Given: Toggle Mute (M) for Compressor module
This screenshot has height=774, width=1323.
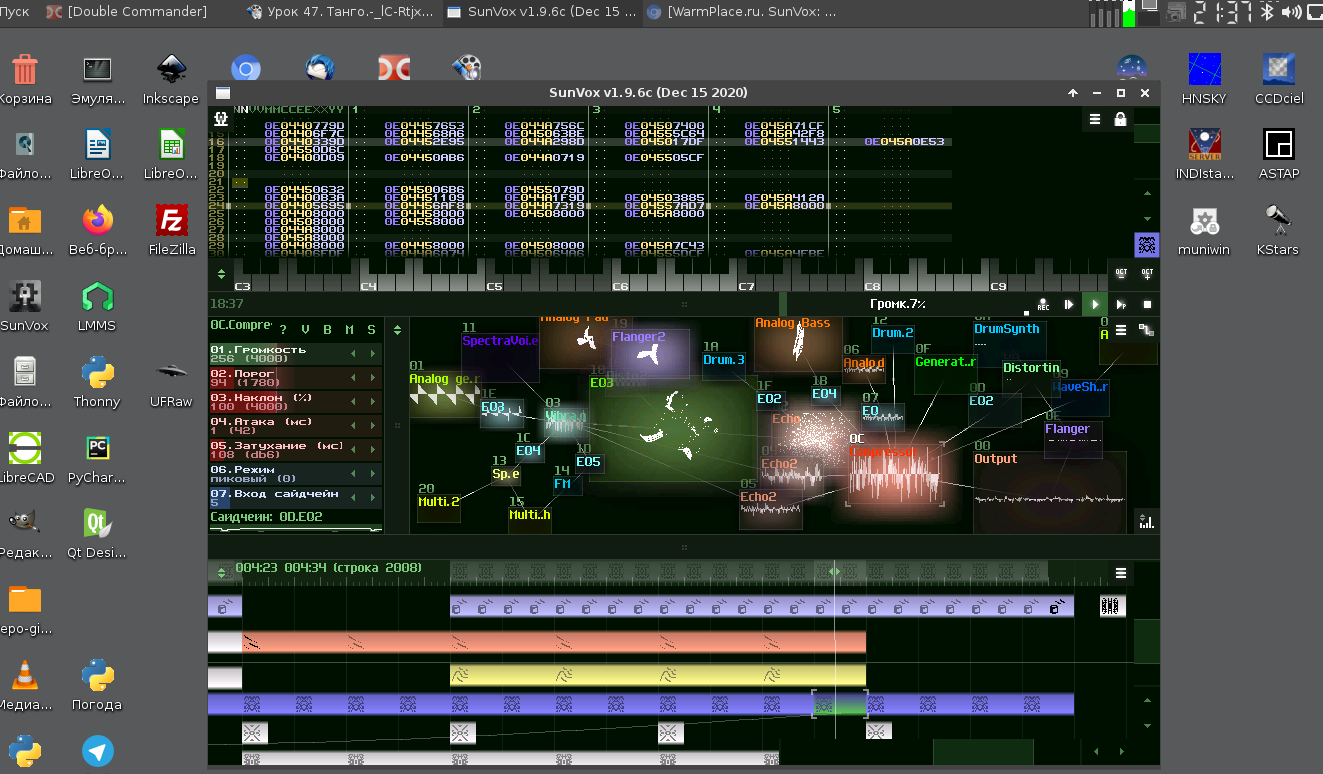Looking at the screenshot, I should pyautogui.click(x=349, y=329).
